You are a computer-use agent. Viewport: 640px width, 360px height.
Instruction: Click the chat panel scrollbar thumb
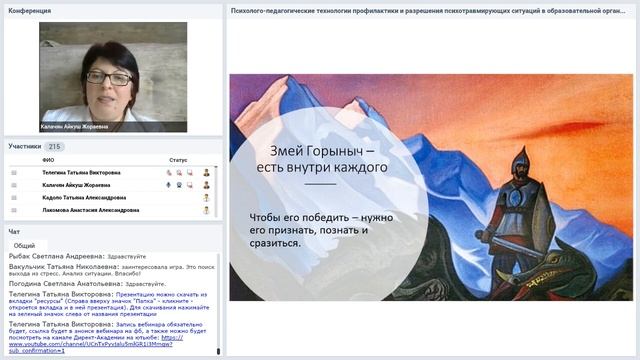click(218, 351)
